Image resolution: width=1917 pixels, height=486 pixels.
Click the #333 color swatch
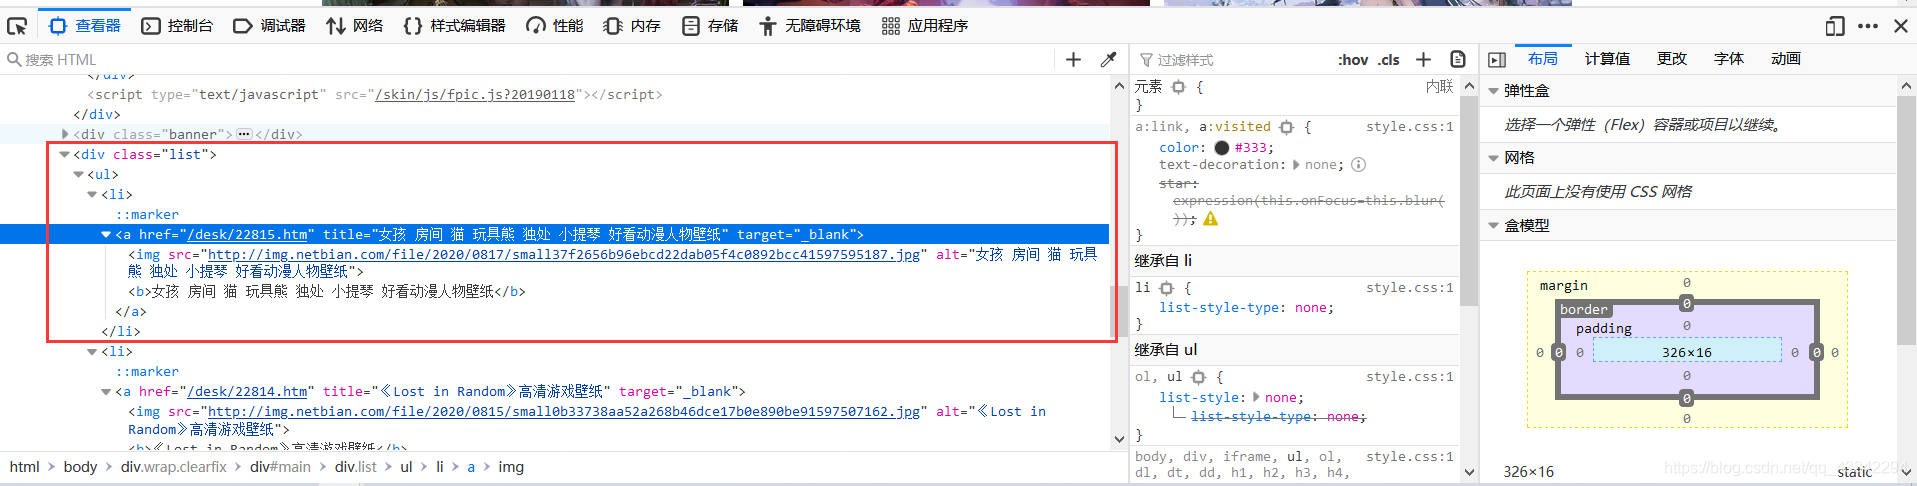[x=1222, y=148]
